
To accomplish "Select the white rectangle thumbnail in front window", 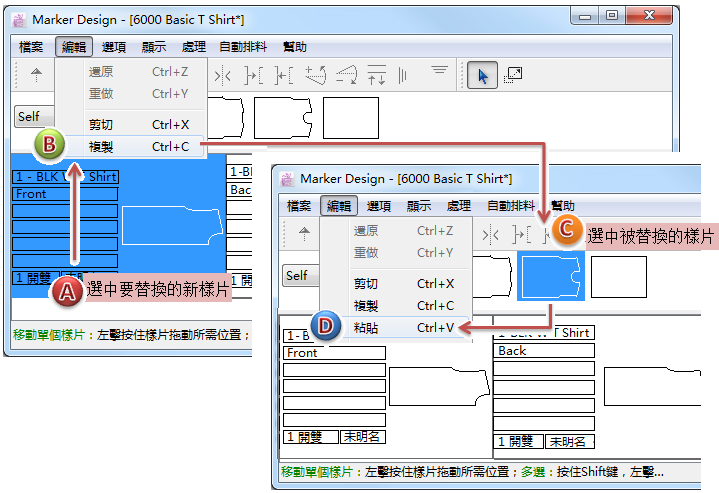I will [x=618, y=277].
